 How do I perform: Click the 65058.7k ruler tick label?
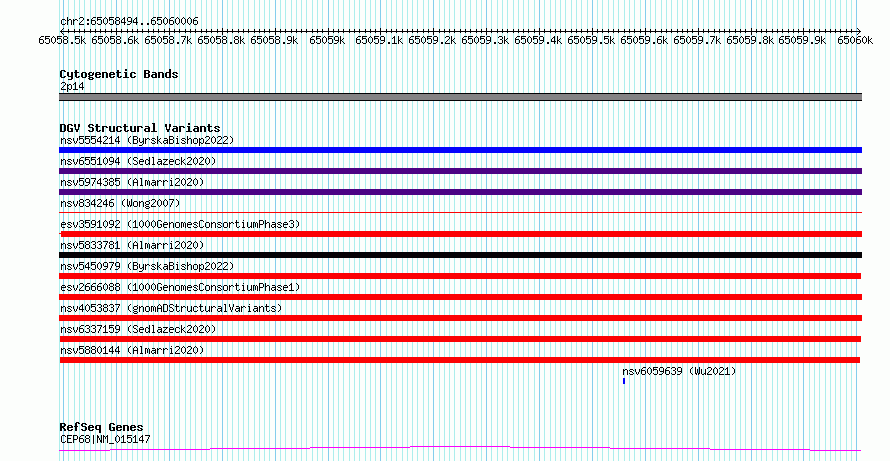coord(168,41)
